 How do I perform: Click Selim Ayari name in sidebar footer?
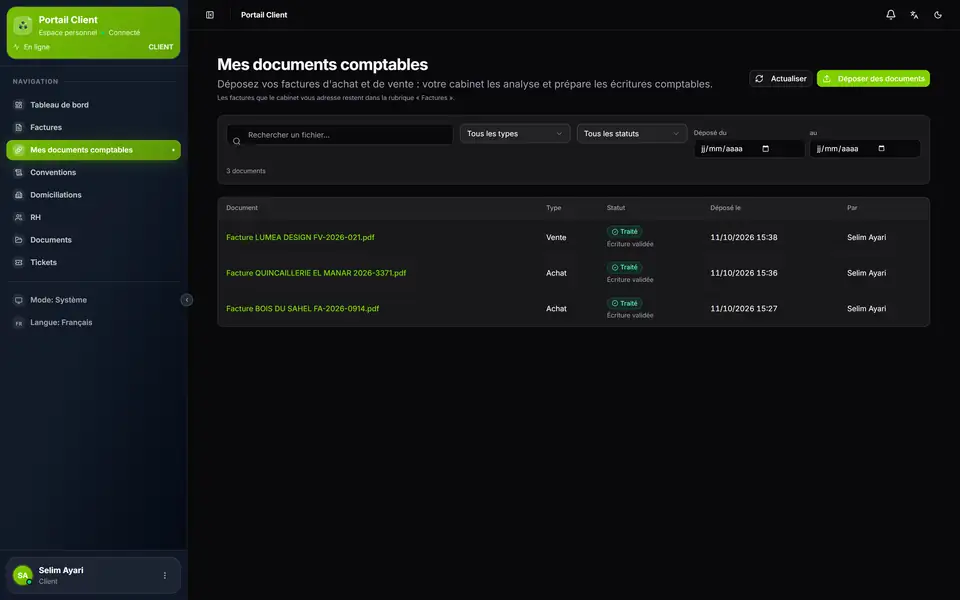[x=61, y=570]
